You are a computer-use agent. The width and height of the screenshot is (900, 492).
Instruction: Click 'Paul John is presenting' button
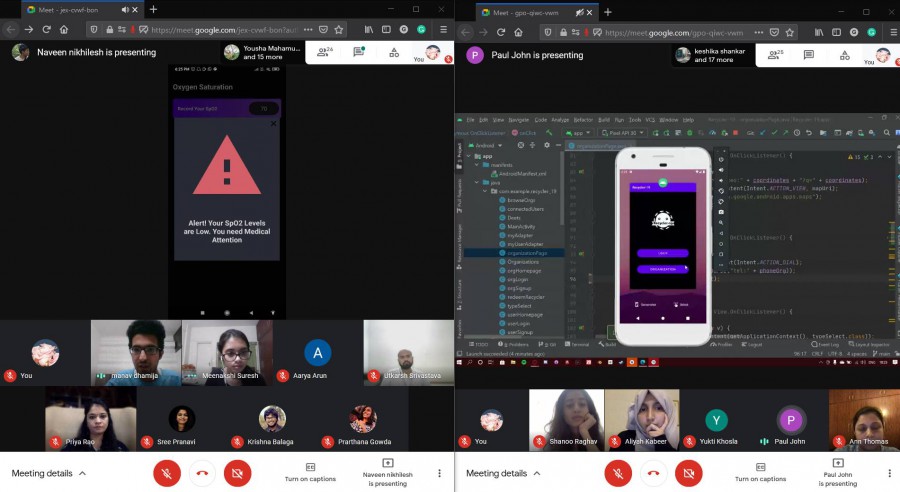(x=836, y=472)
